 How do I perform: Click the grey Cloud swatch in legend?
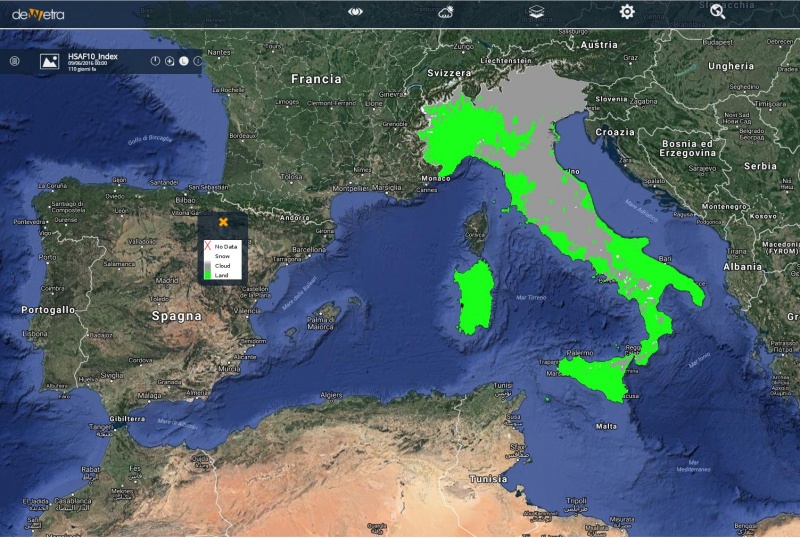pos(208,265)
